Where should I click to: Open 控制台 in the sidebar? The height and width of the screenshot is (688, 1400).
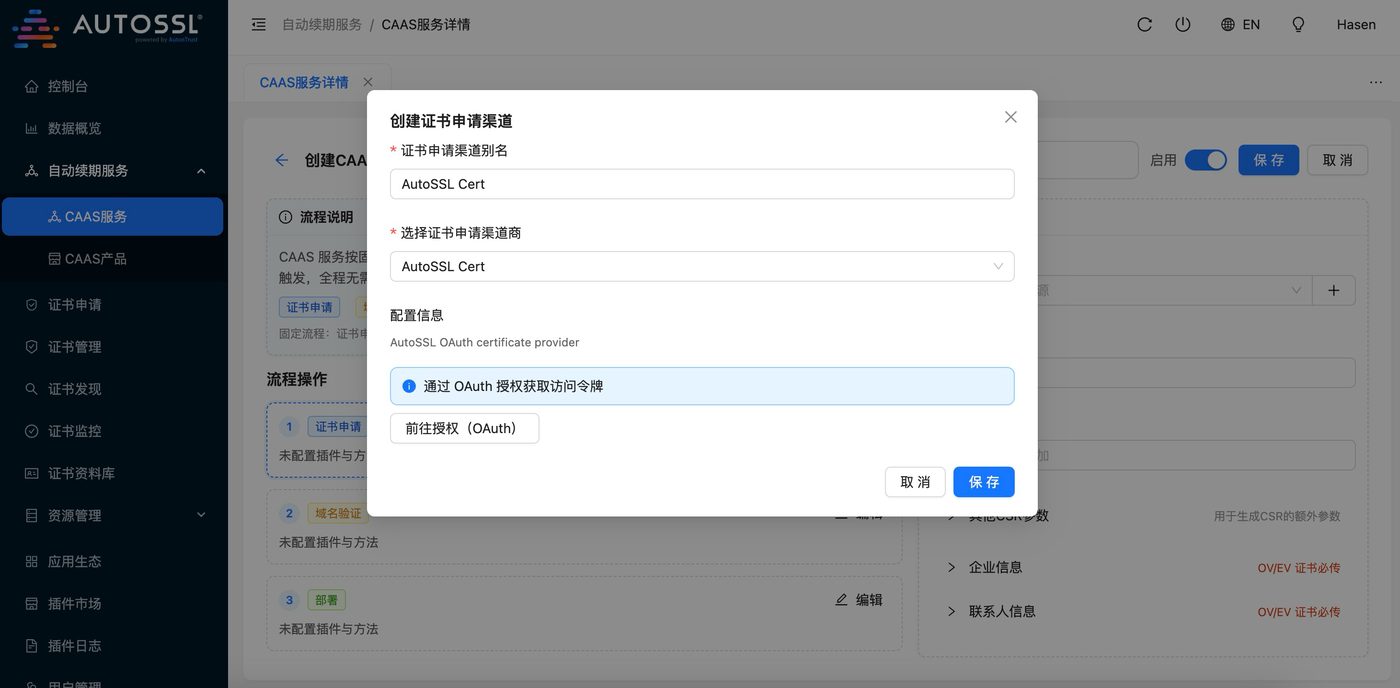click(x=114, y=86)
